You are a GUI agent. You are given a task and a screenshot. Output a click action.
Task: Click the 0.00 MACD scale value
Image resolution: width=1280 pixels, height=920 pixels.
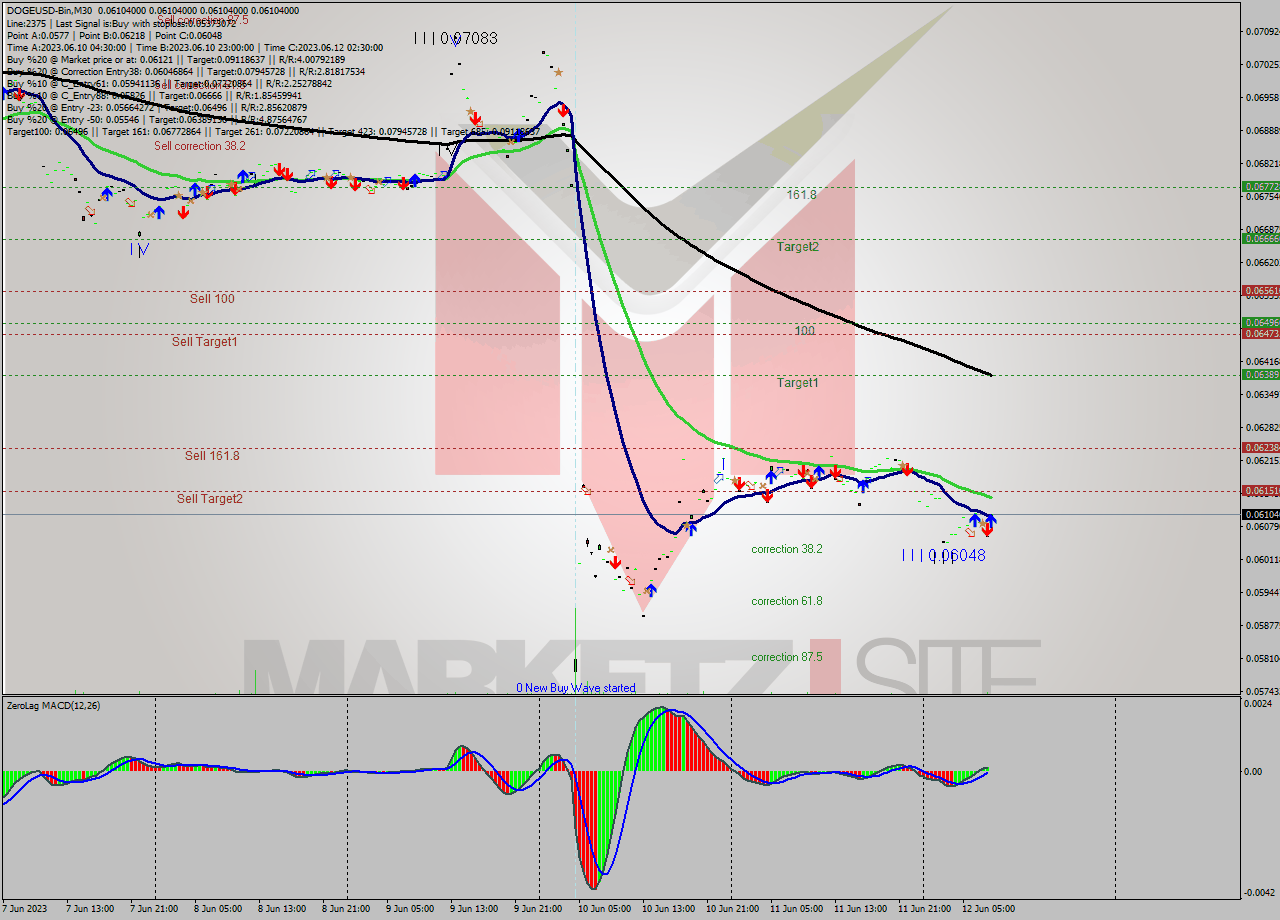pyautogui.click(x=1254, y=771)
